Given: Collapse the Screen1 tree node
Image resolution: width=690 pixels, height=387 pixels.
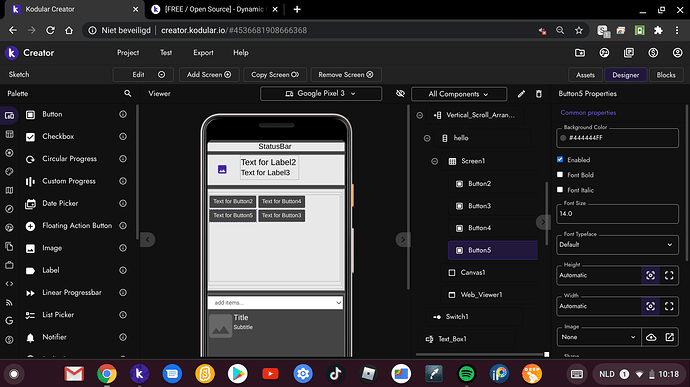Looking at the screenshot, I should click(434, 161).
